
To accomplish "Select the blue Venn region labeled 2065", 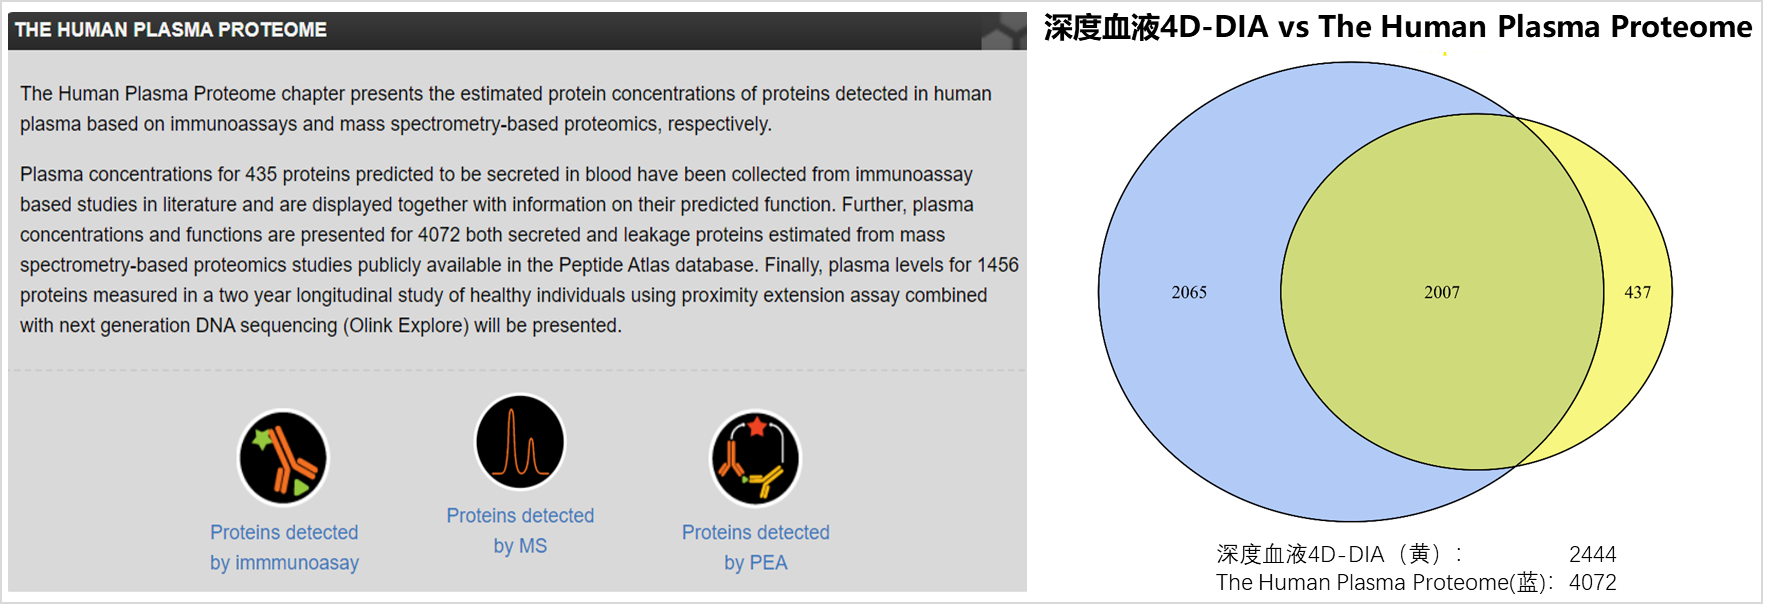I will tap(1189, 292).
